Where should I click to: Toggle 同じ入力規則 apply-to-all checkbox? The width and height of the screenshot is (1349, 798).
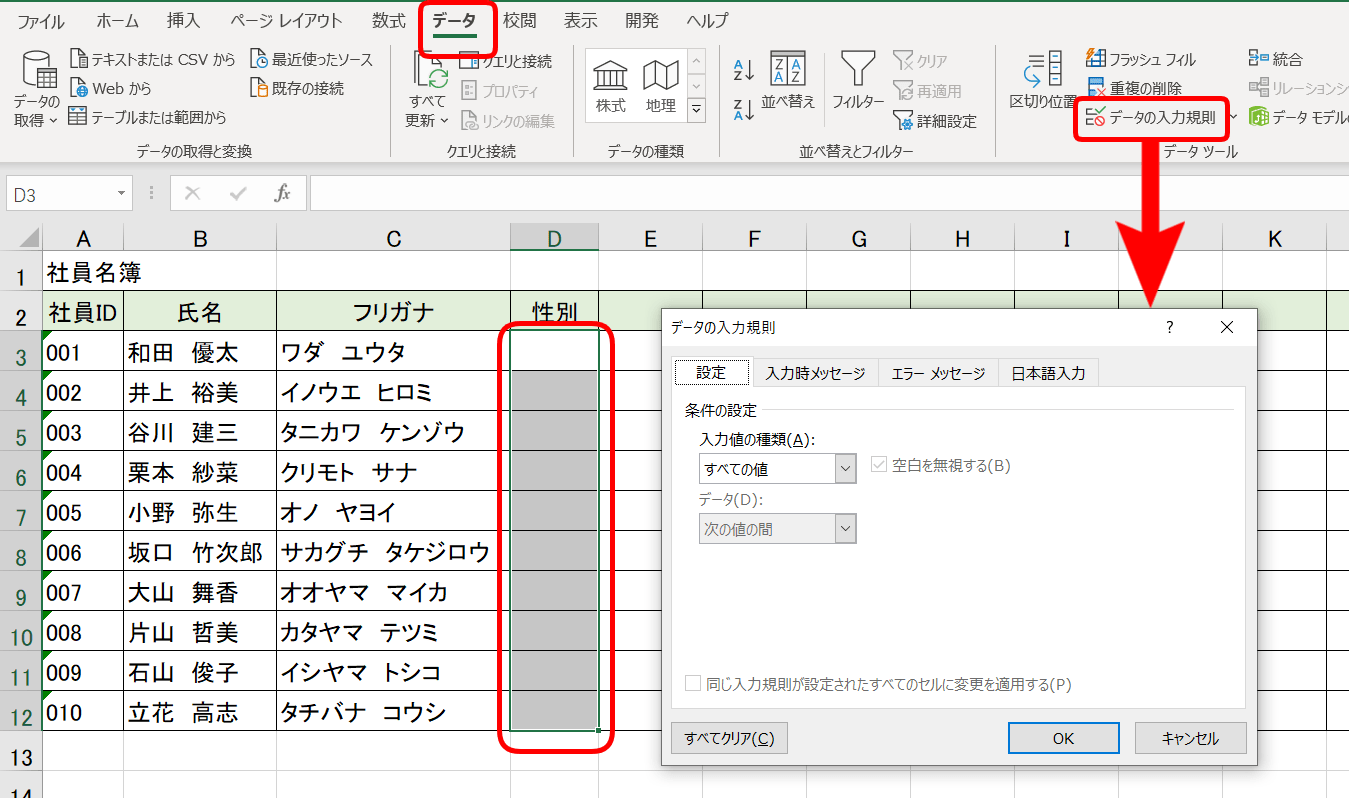(693, 685)
